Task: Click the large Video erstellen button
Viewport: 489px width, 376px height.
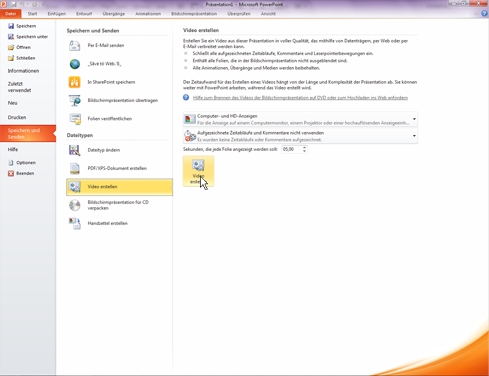Action: [198, 171]
